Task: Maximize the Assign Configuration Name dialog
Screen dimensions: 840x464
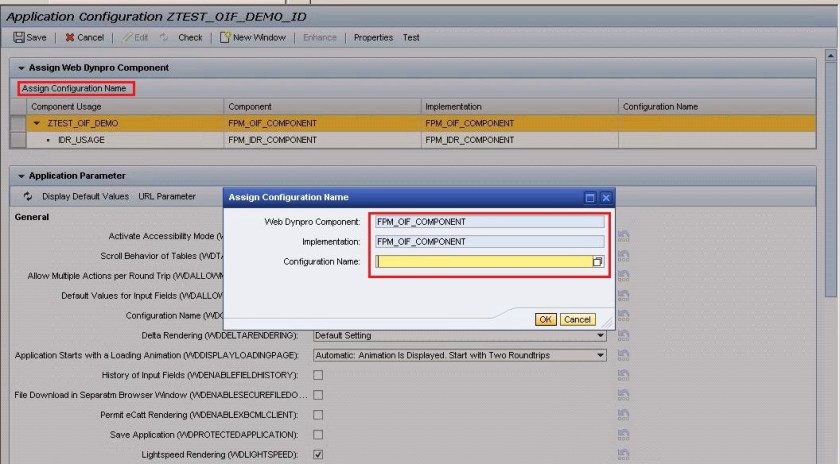Action: click(x=590, y=198)
